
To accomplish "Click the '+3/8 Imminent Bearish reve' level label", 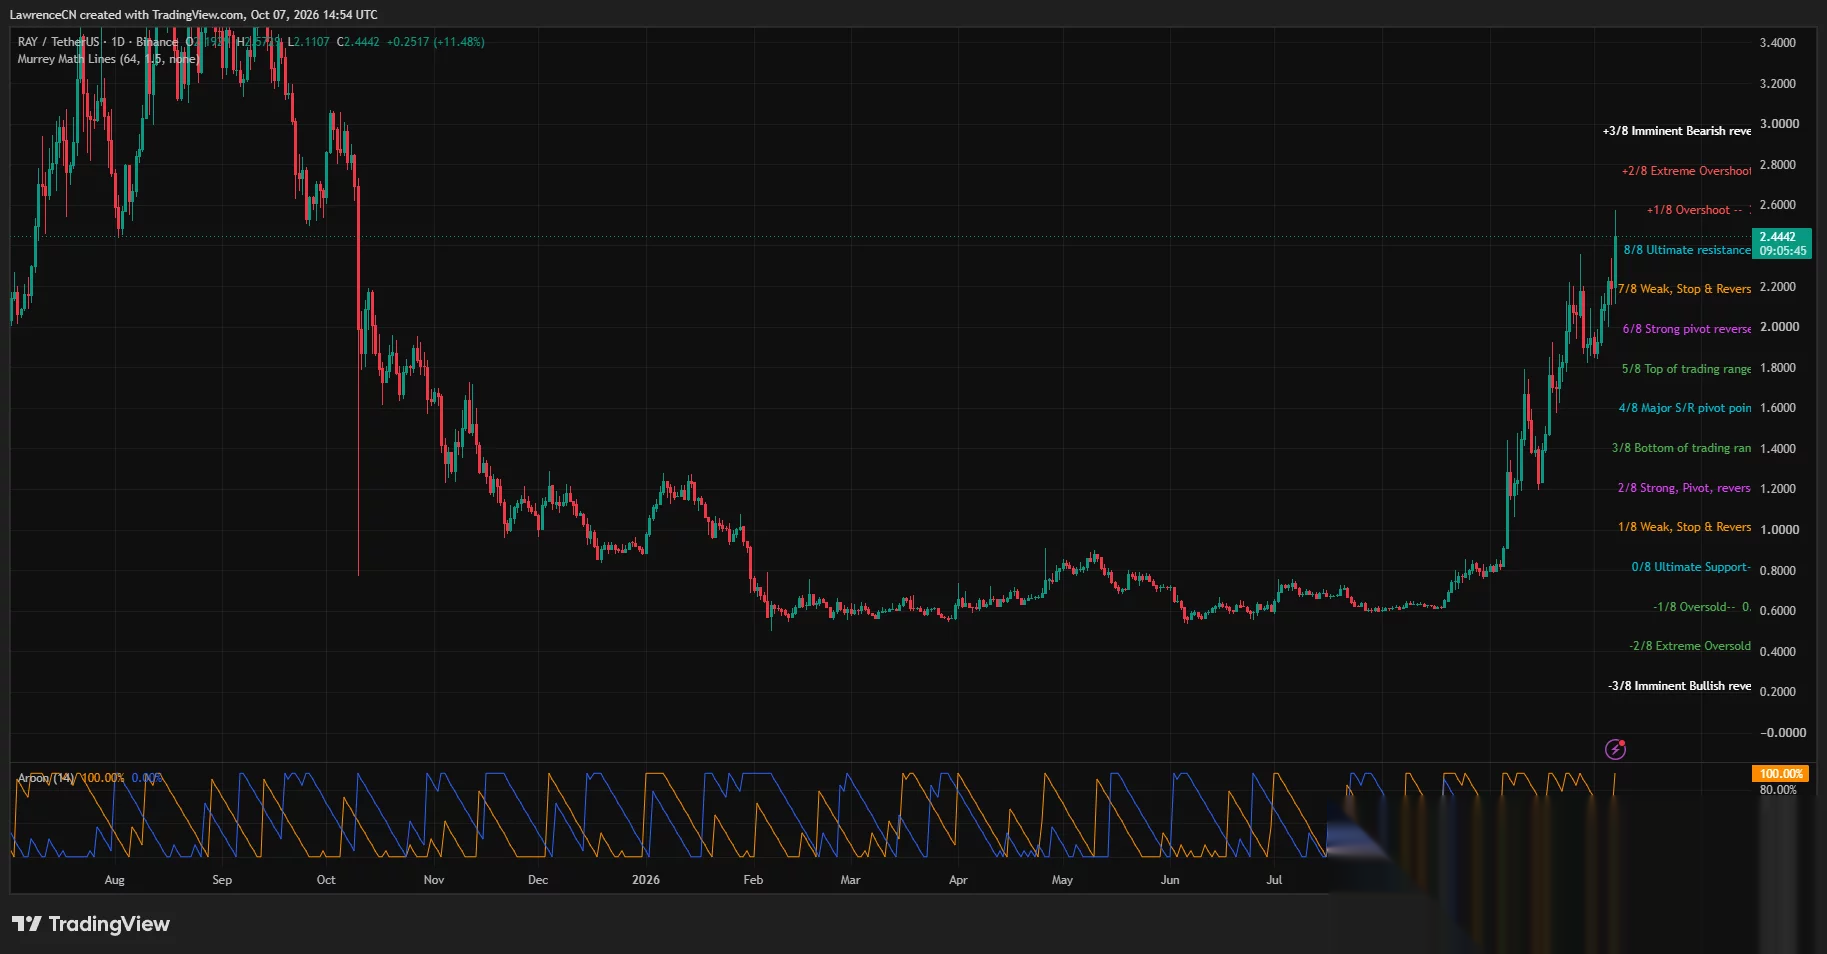I will pyautogui.click(x=1676, y=131).
